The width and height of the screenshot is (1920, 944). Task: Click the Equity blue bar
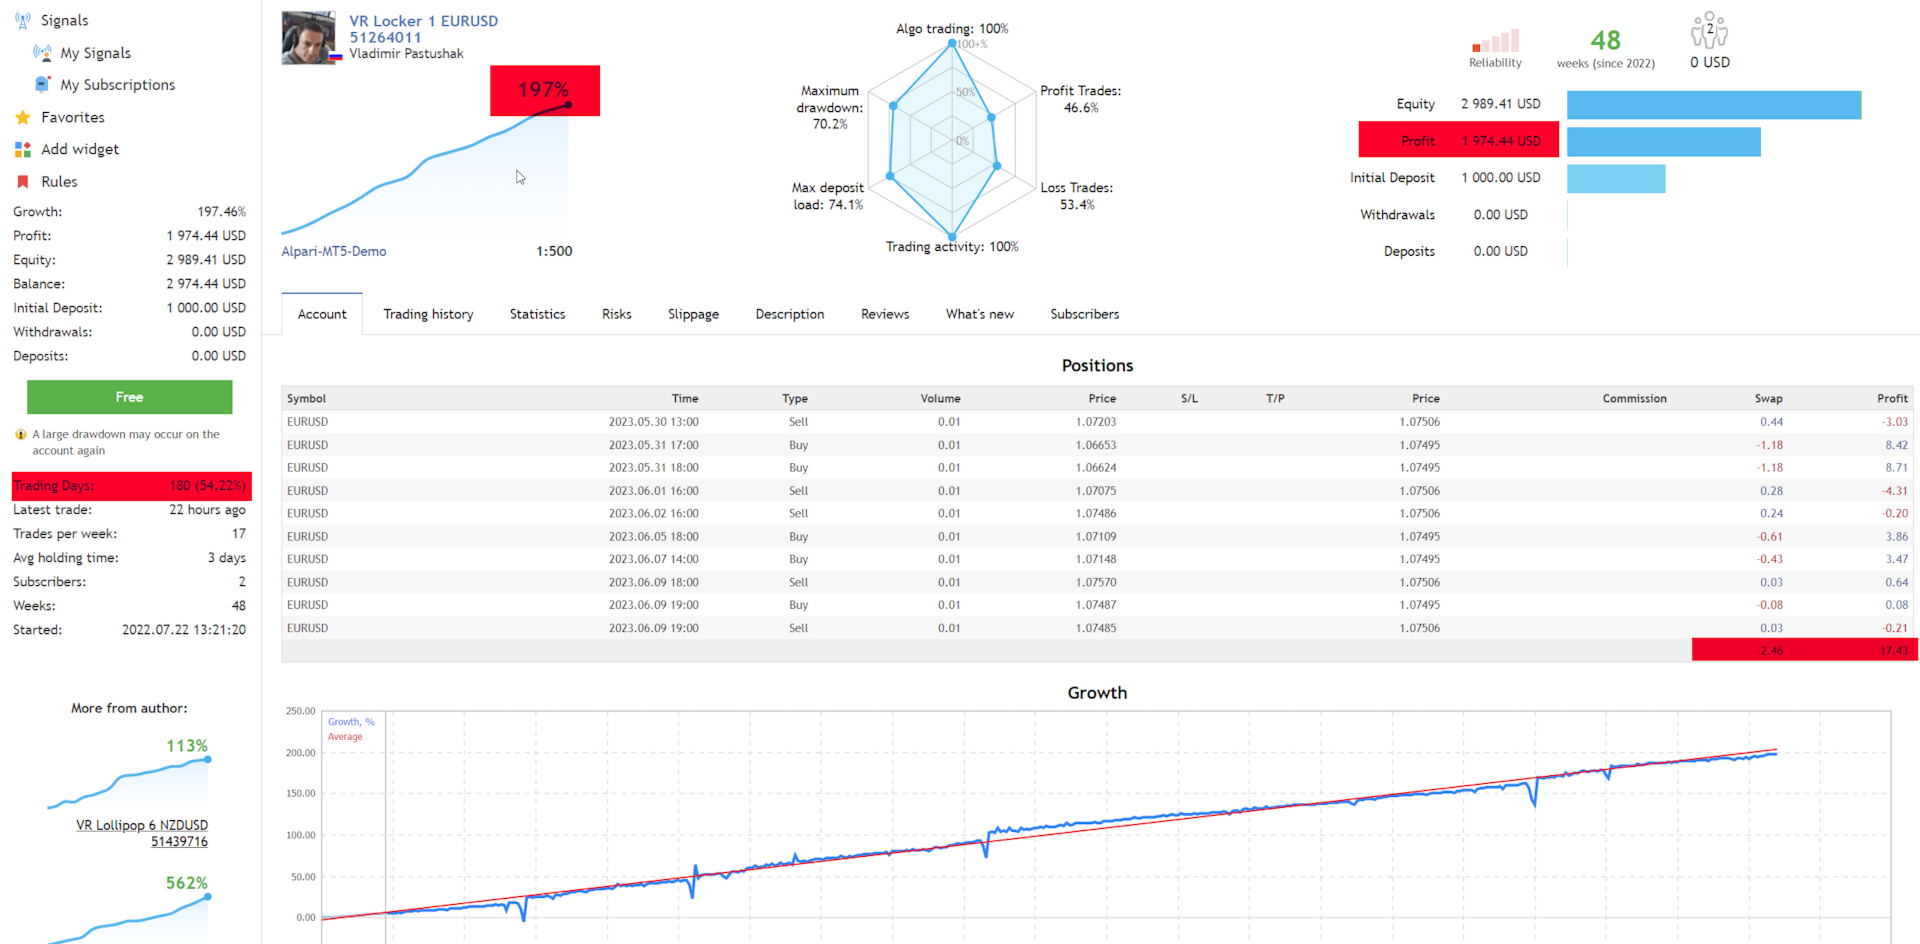1714,105
